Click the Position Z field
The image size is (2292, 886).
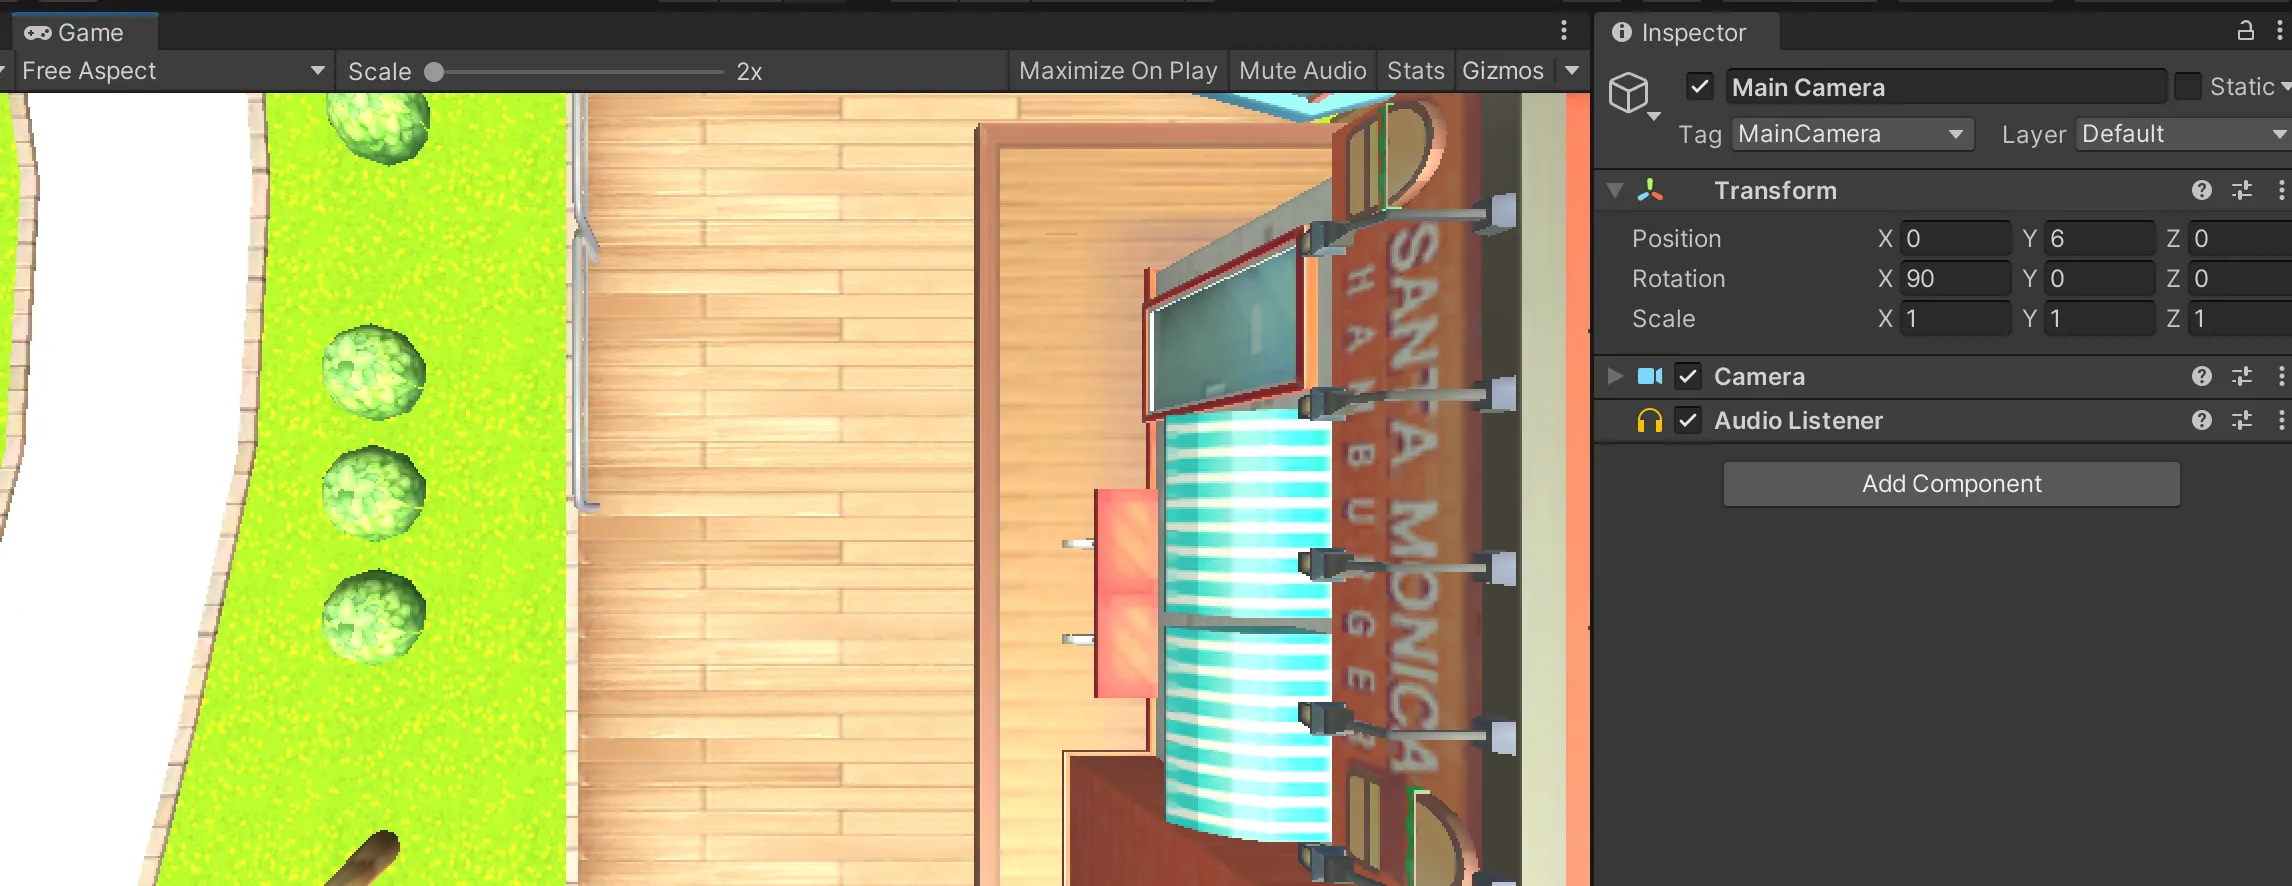2240,239
